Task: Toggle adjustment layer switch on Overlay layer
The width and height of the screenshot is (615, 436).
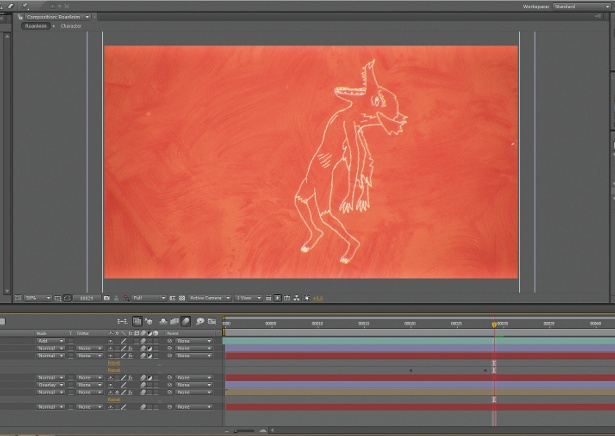Action: pyautogui.click(x=149, y=385)
